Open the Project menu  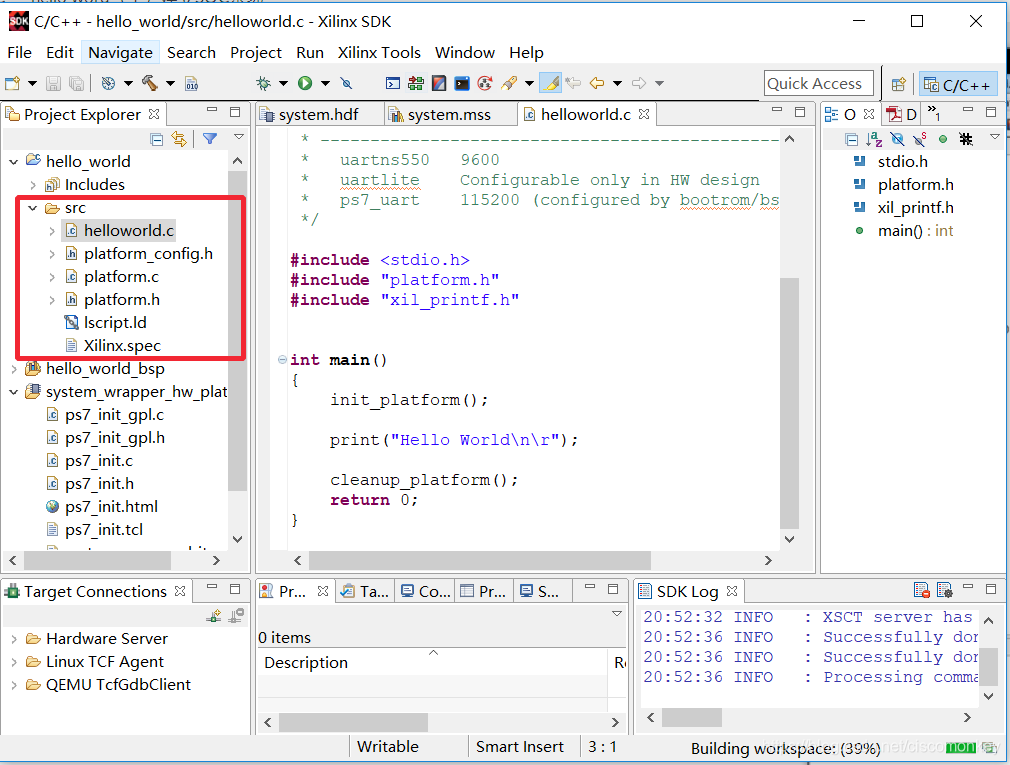click(256, 52)
